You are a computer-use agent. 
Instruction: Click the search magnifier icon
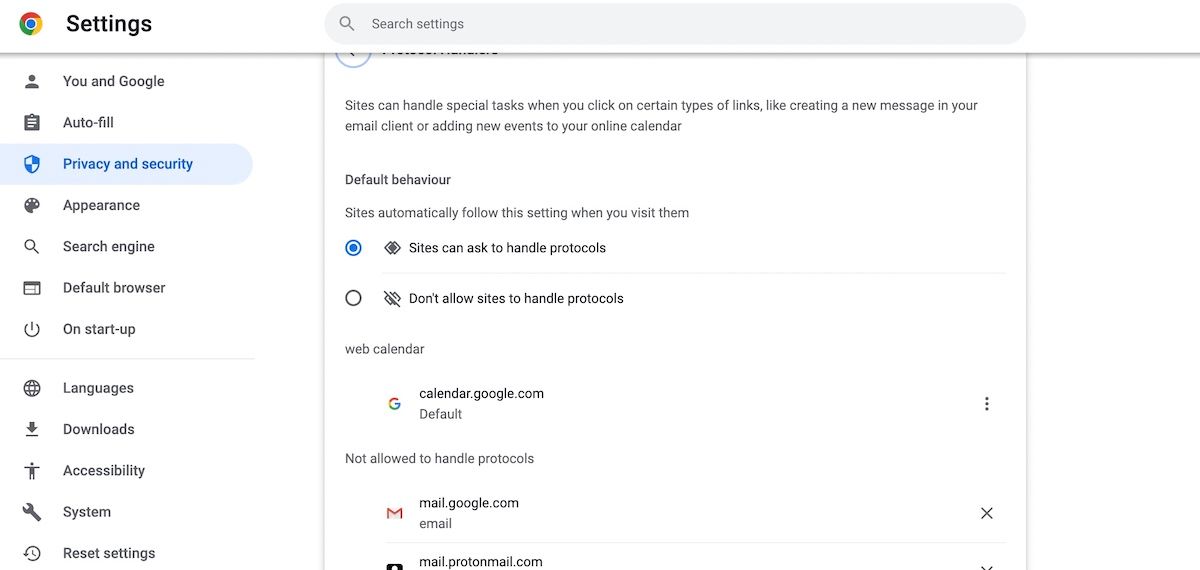point(347,24)
